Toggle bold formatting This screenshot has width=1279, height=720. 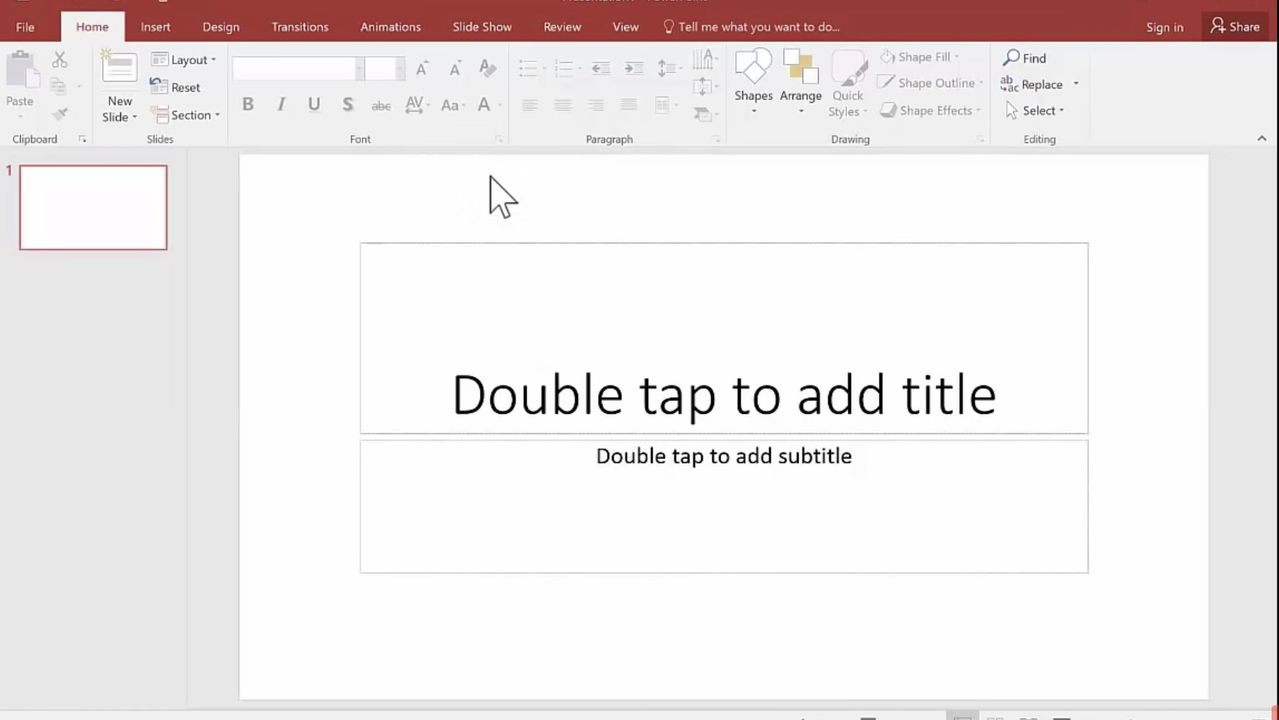247,104
